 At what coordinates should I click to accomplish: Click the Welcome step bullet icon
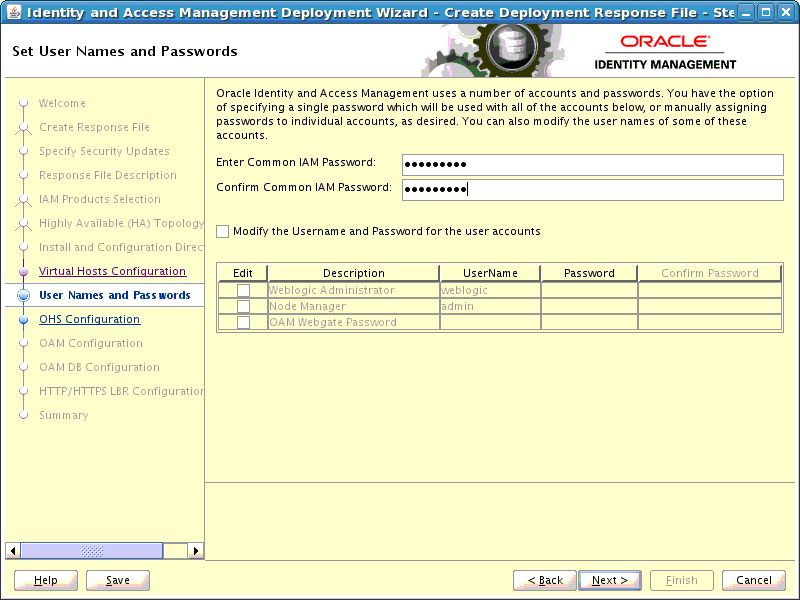point(23,103)
